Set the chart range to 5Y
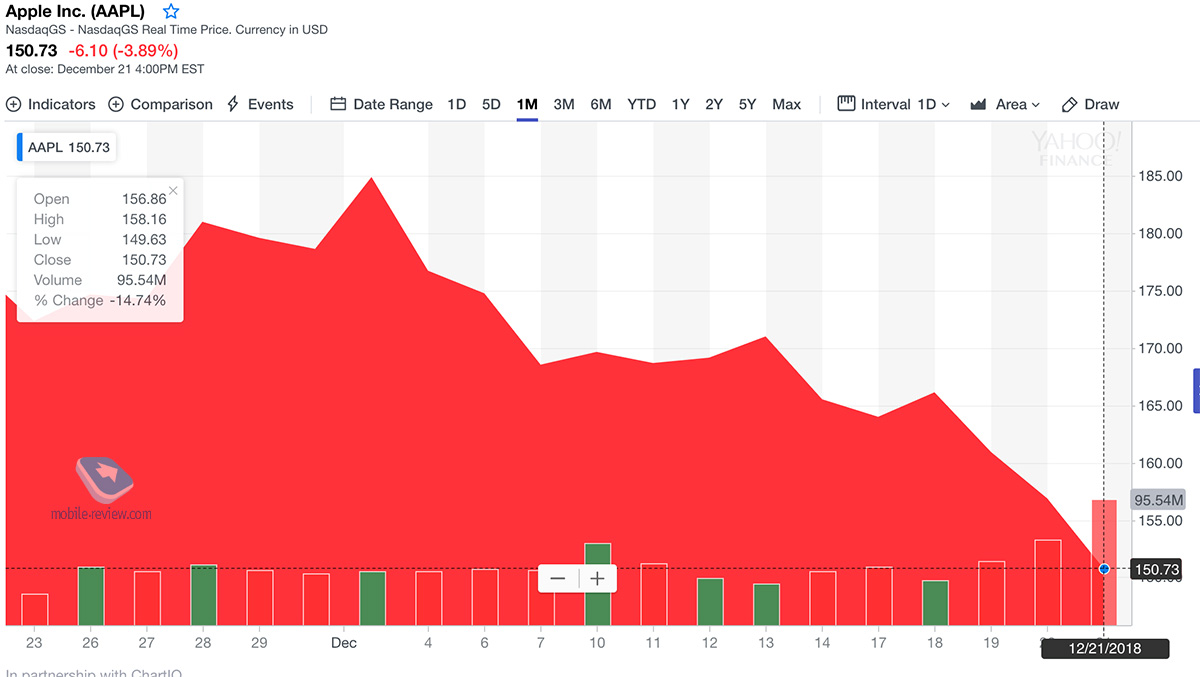Screen dimensions: 1200x677 point(748,104)
